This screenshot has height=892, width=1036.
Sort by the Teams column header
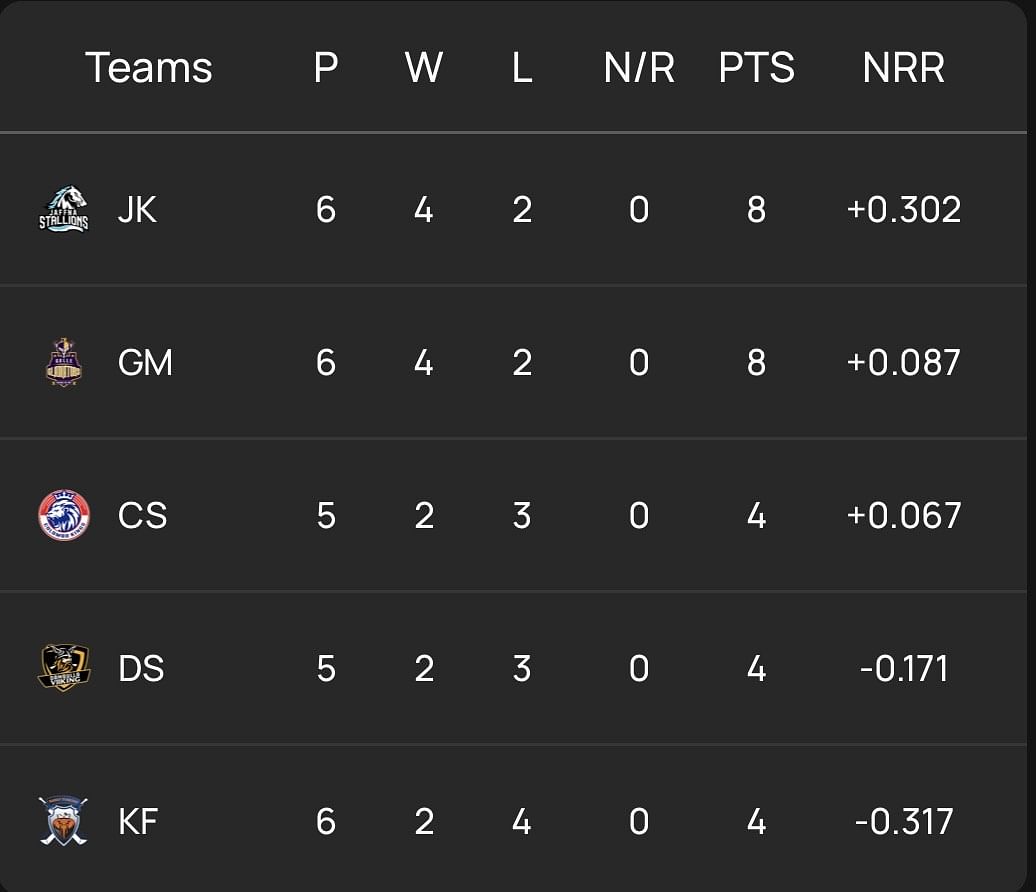(149, 68)
